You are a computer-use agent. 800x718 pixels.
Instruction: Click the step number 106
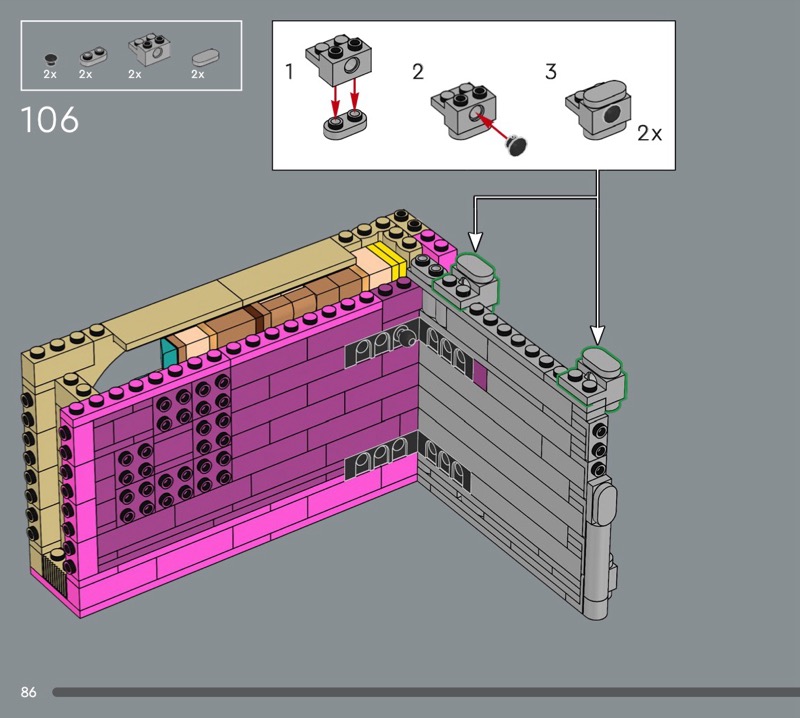click(49, 121)
